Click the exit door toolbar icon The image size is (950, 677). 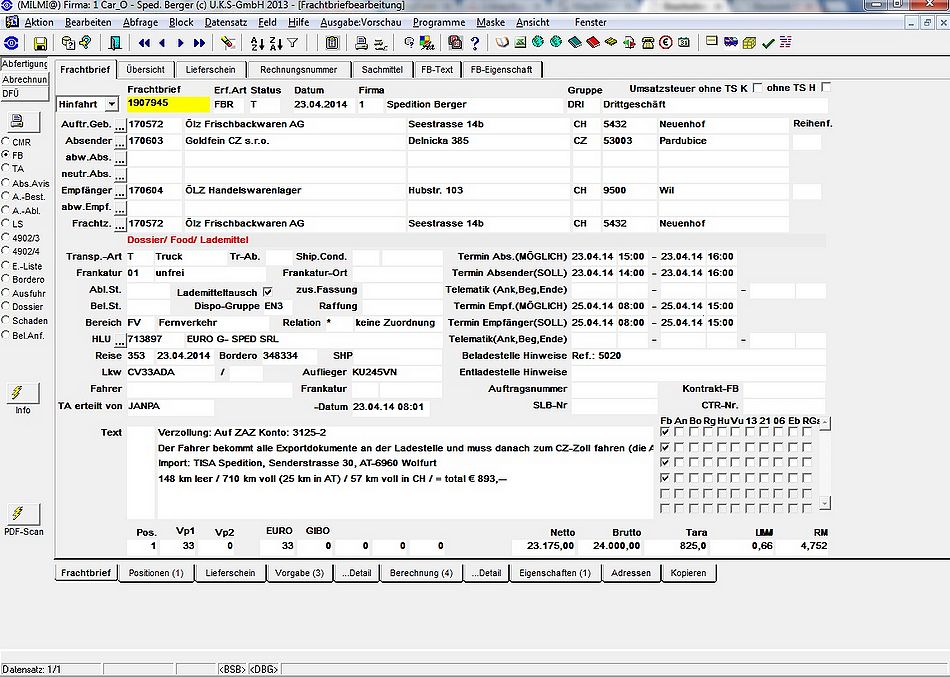tap(115, 43)
